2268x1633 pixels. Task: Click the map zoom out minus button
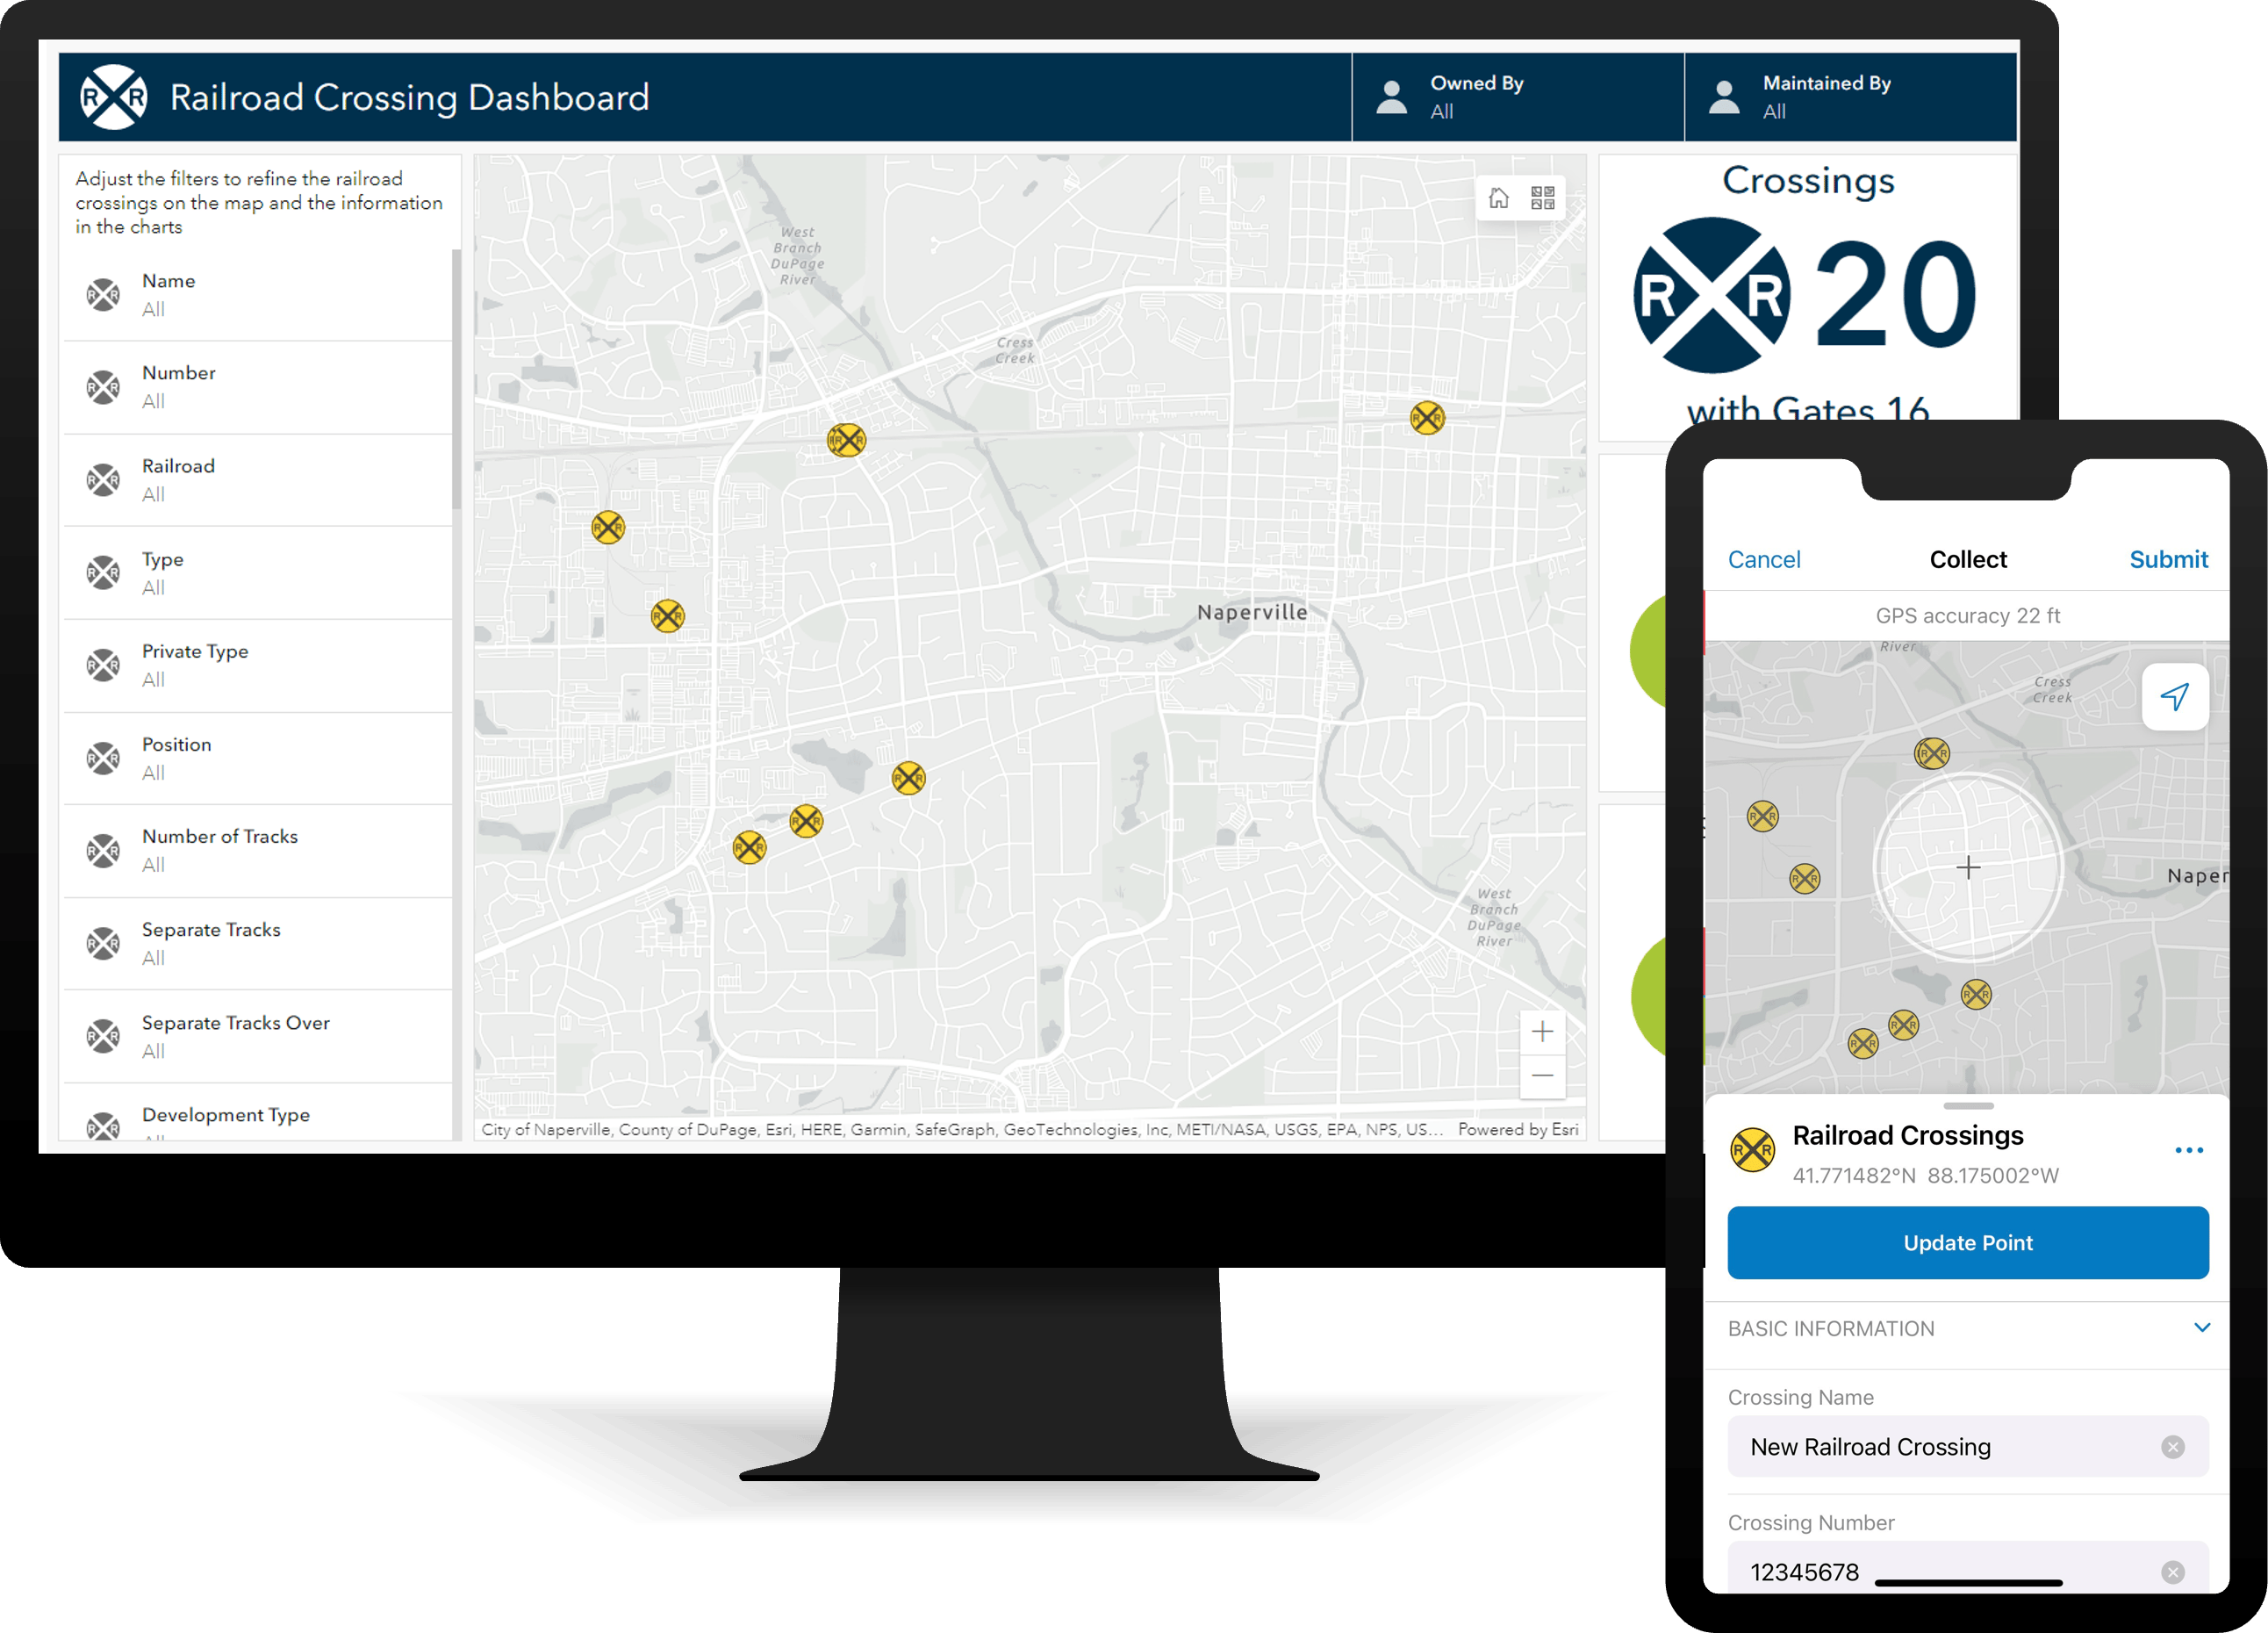coord(1542,1076)
